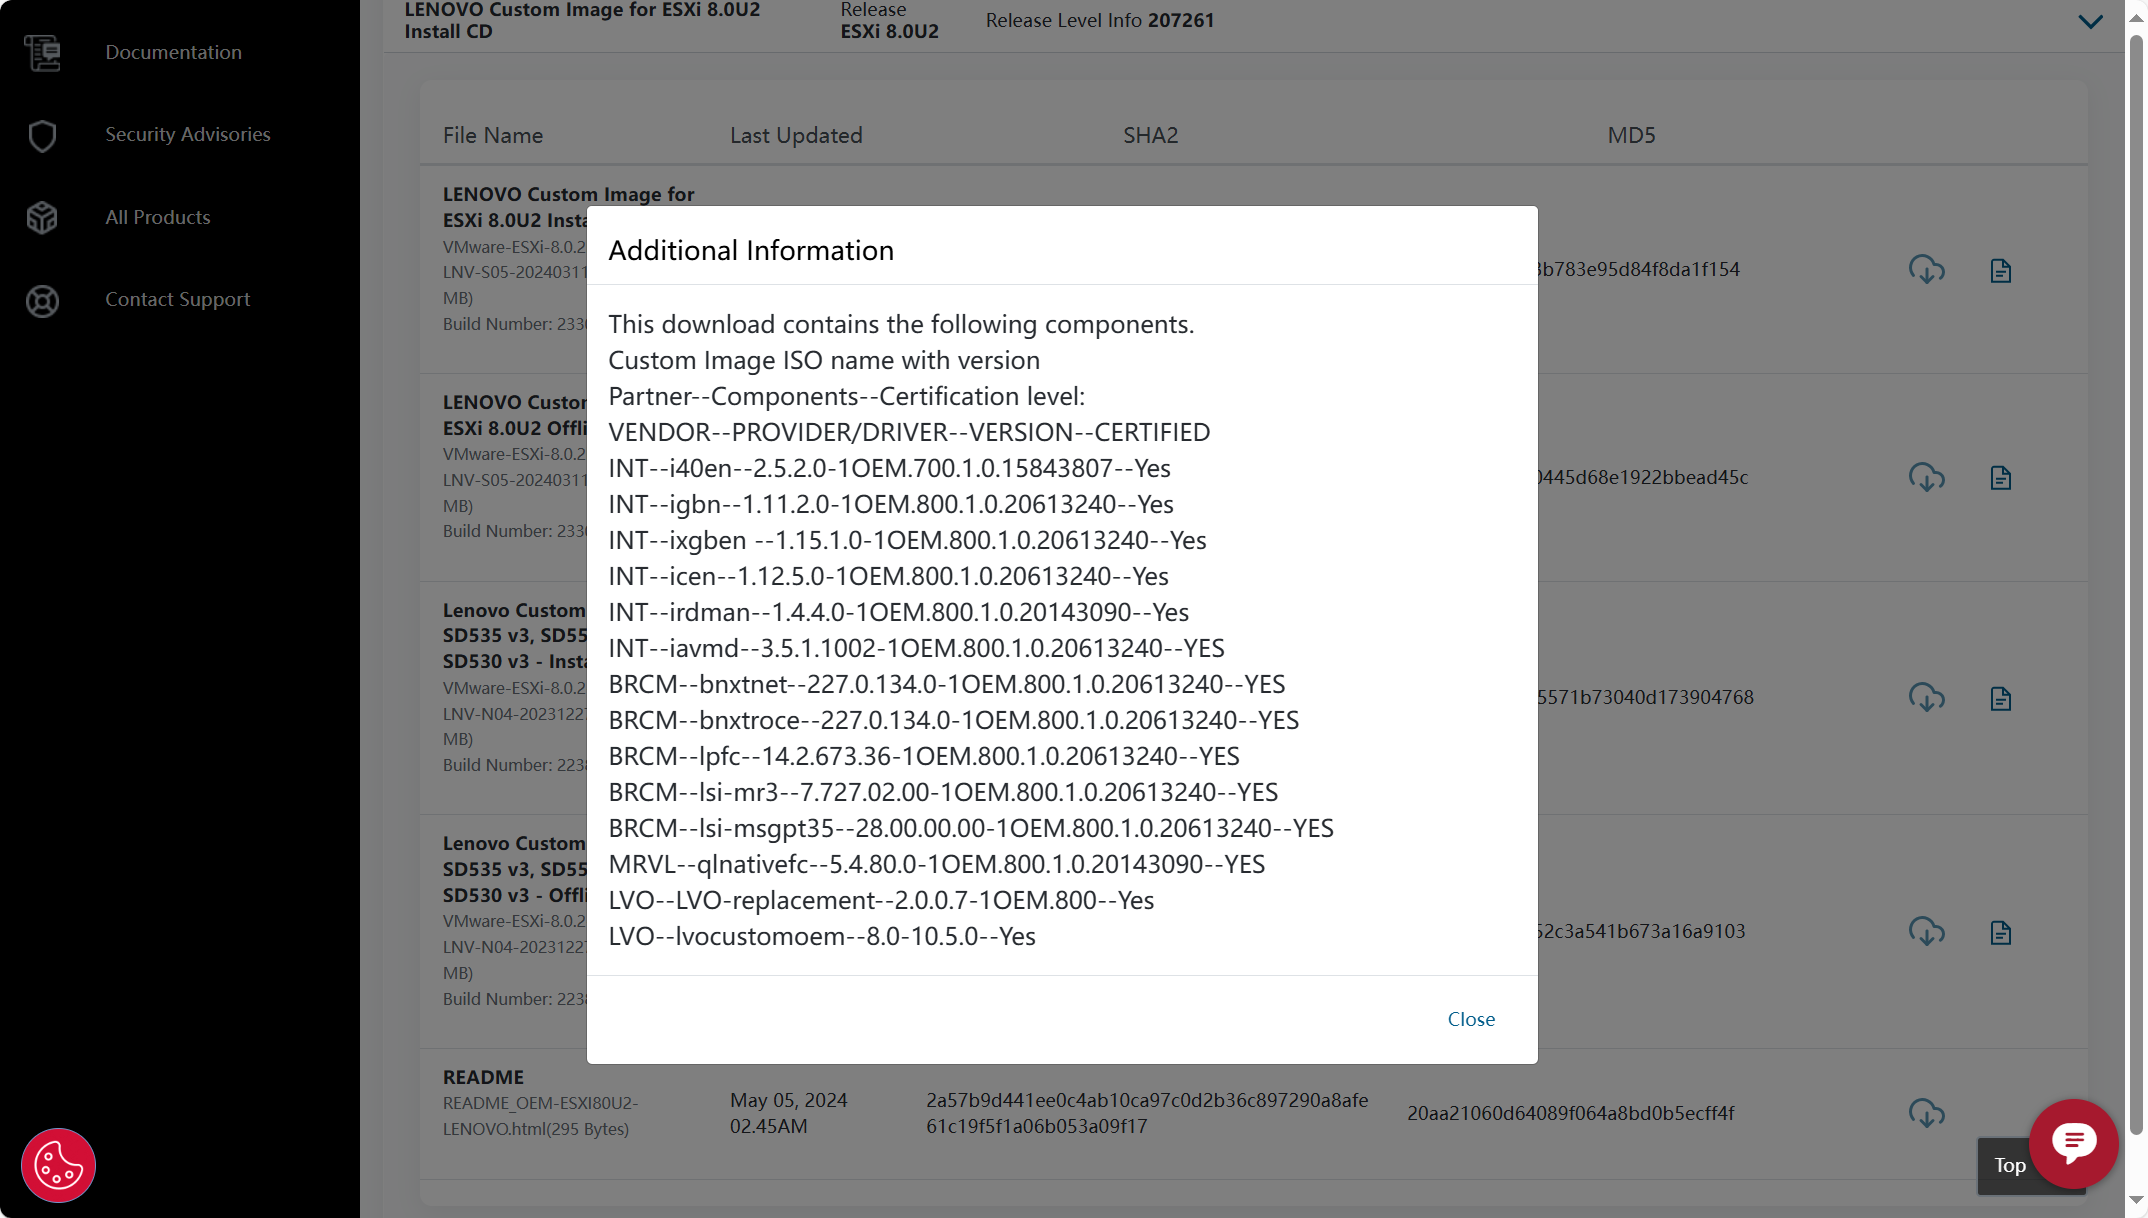The height and width of the screenshot is (1218, 2148).
Task: Click the LVO--lvocustomoem line
Action: (x=822, y=936)
